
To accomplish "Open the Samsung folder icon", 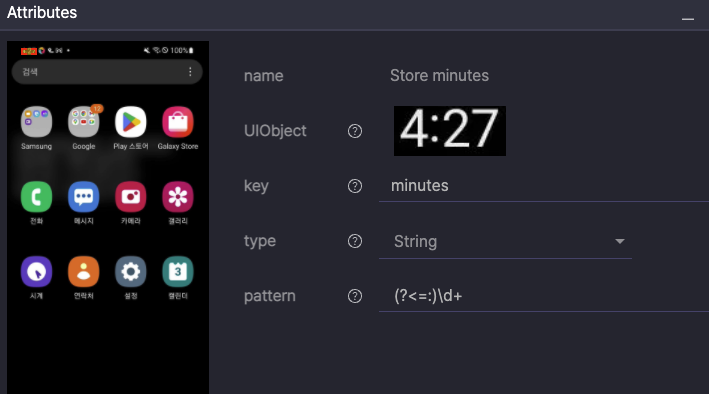I will click(x=36, y=122).
